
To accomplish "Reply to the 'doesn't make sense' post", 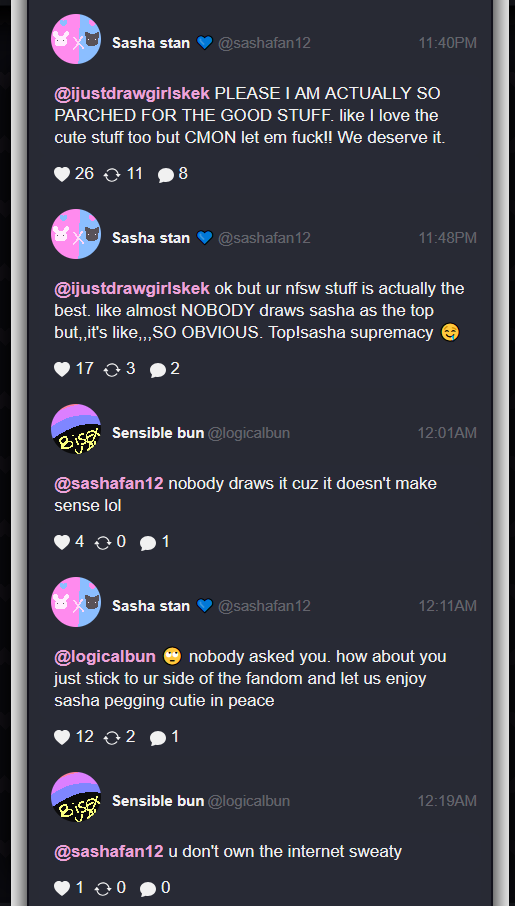I will click(148, 543).
